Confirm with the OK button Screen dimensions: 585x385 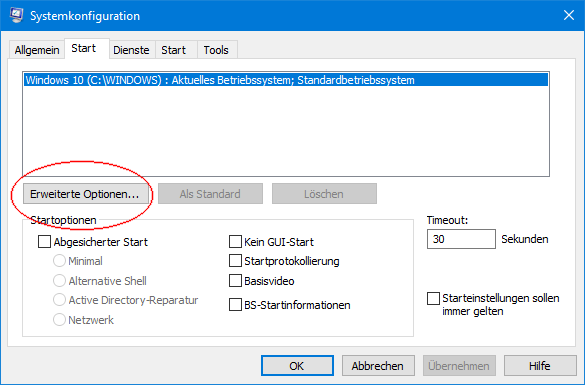pyautogui.click(x=297, y=366)
